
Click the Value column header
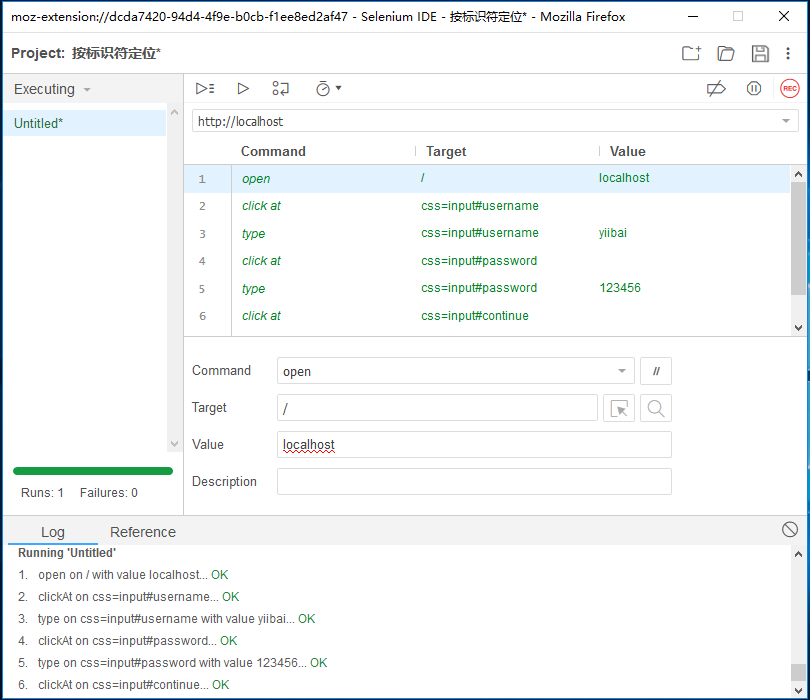coord(627,151)
